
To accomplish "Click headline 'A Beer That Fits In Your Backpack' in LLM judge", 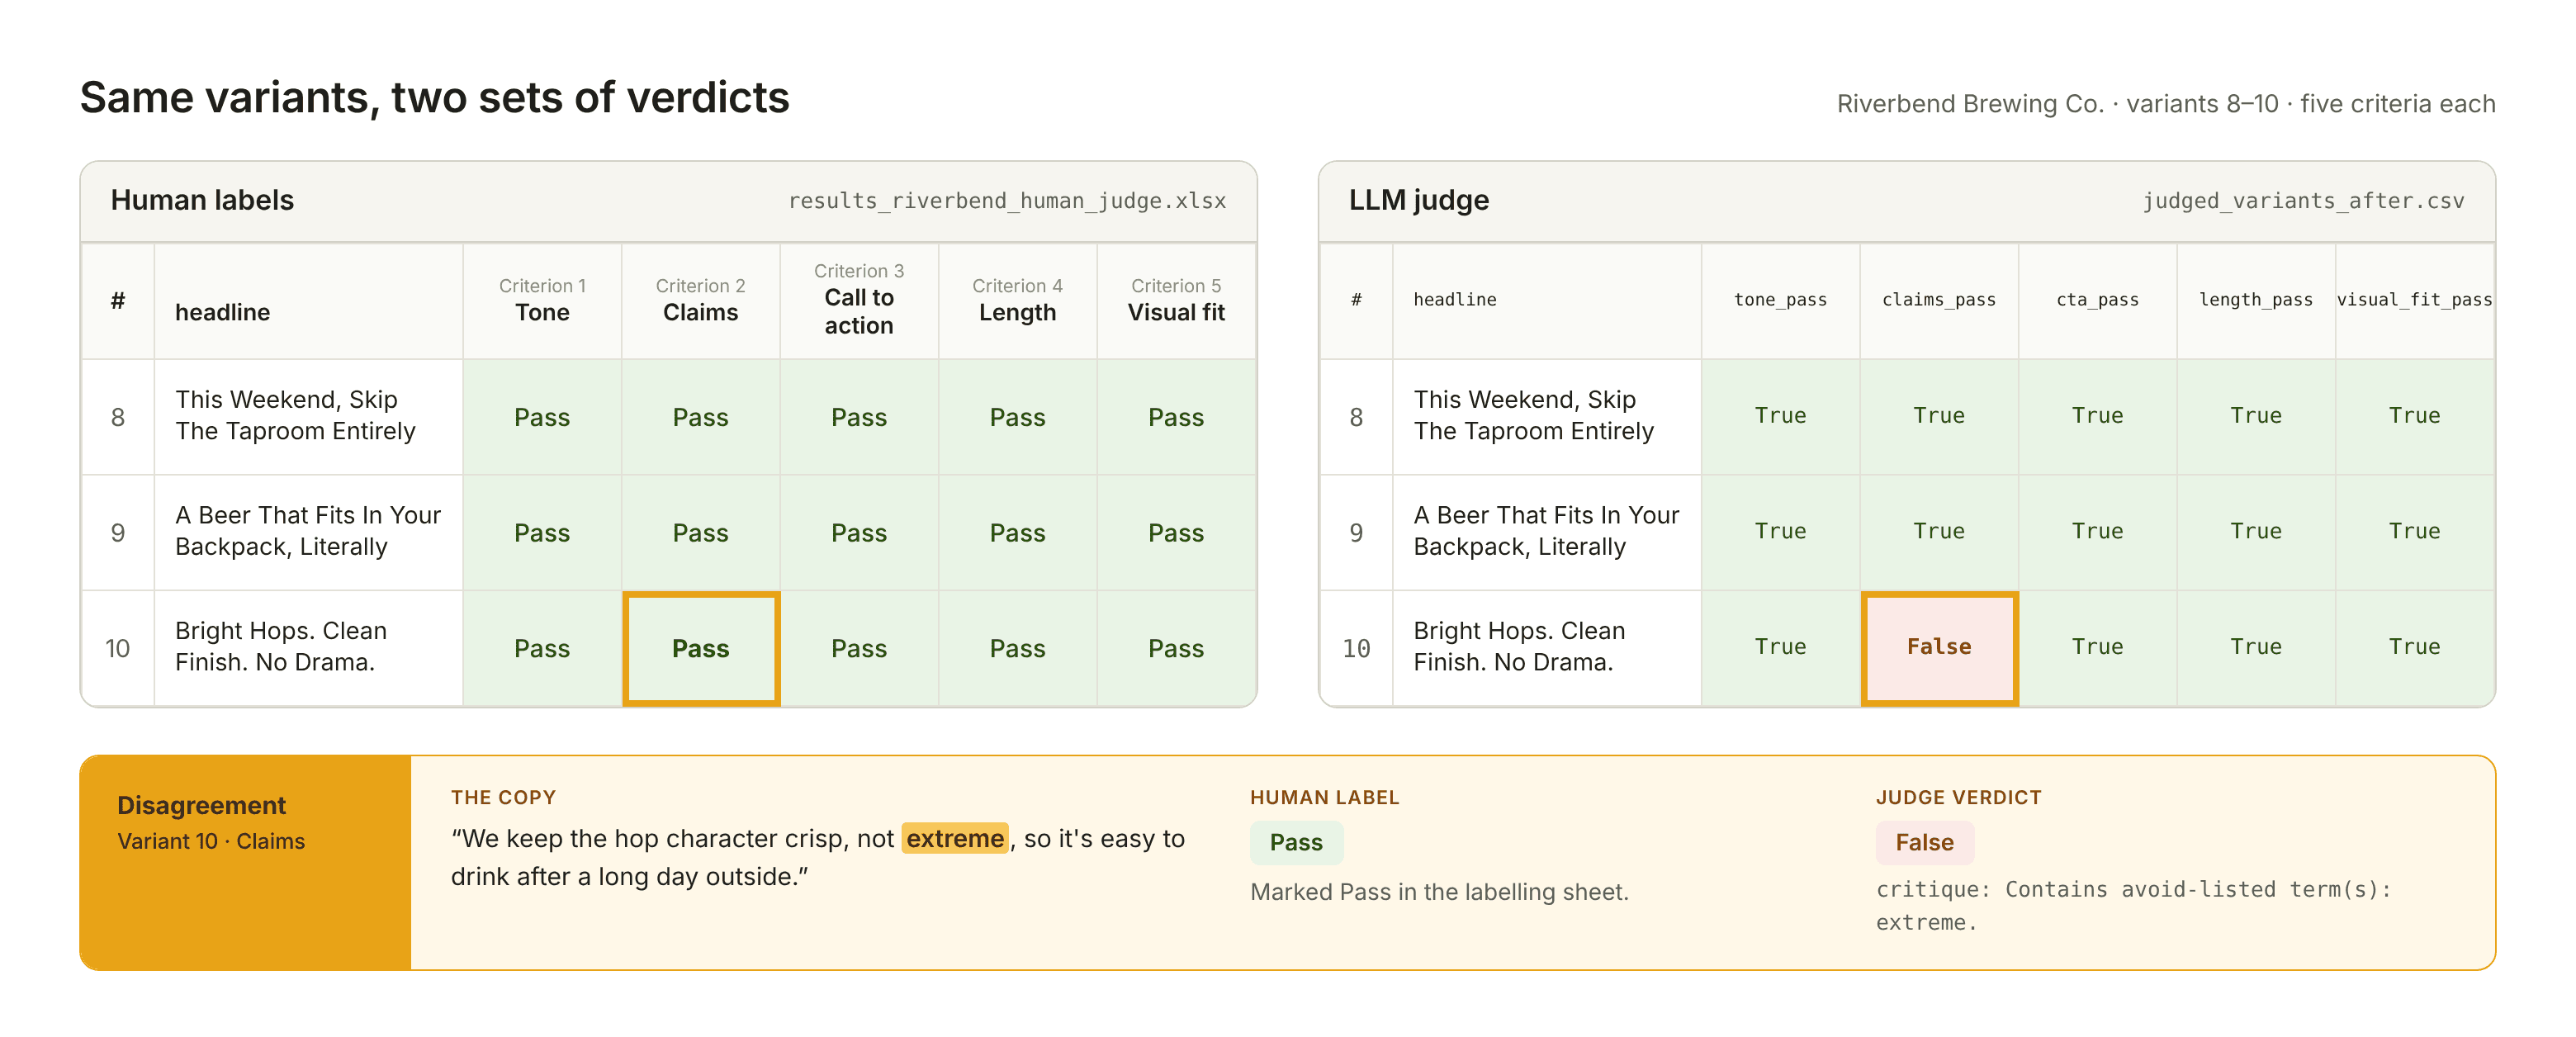I will pos(1546,531).
